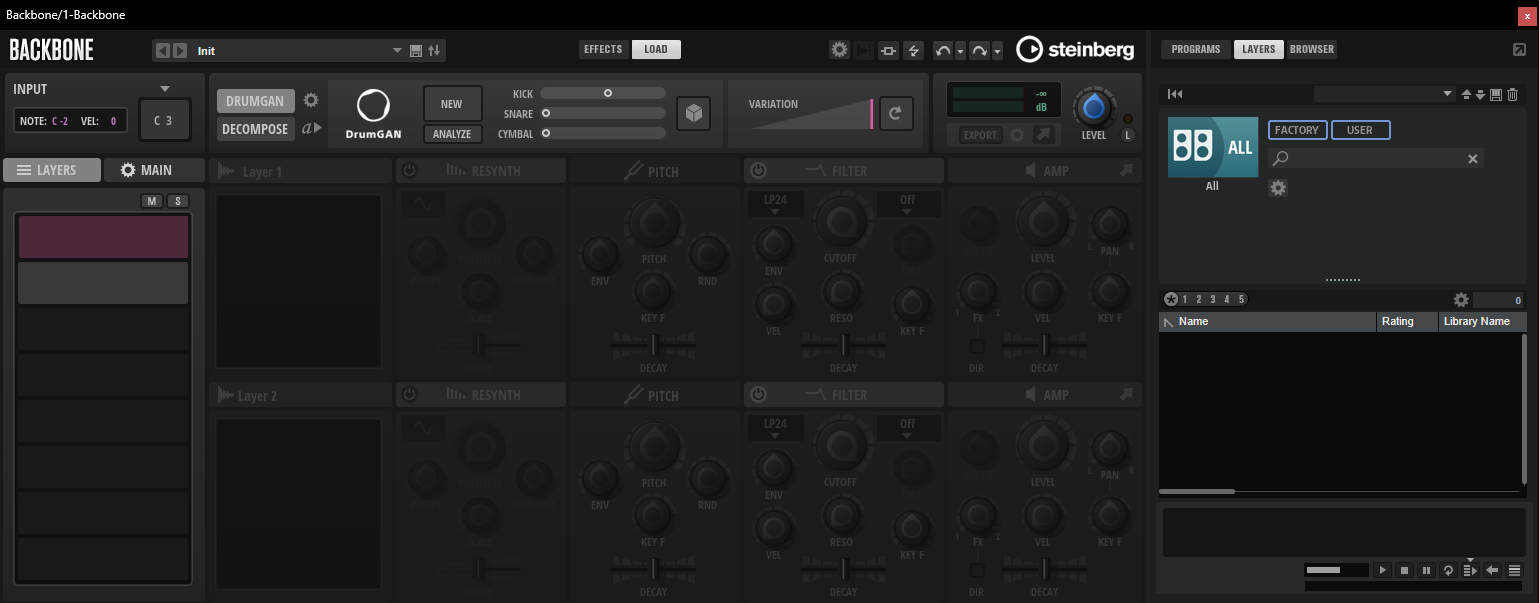Image resolution: width=1539 pixels, height=603 pixels.
Task: Click the up-down arrows preset icon
Action: (434, 50)
